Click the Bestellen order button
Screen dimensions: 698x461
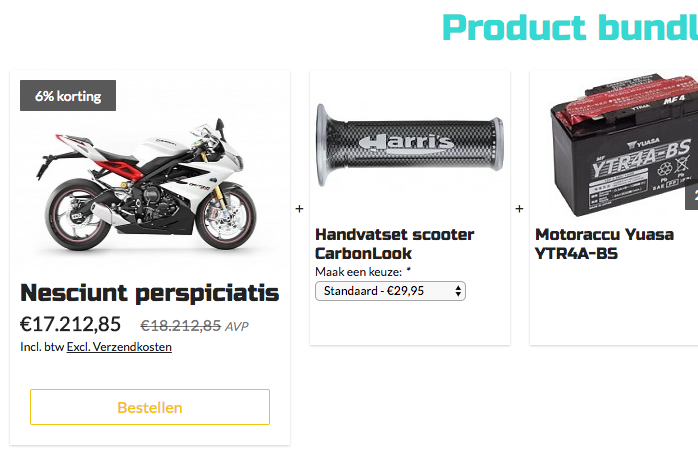(150, 407)
